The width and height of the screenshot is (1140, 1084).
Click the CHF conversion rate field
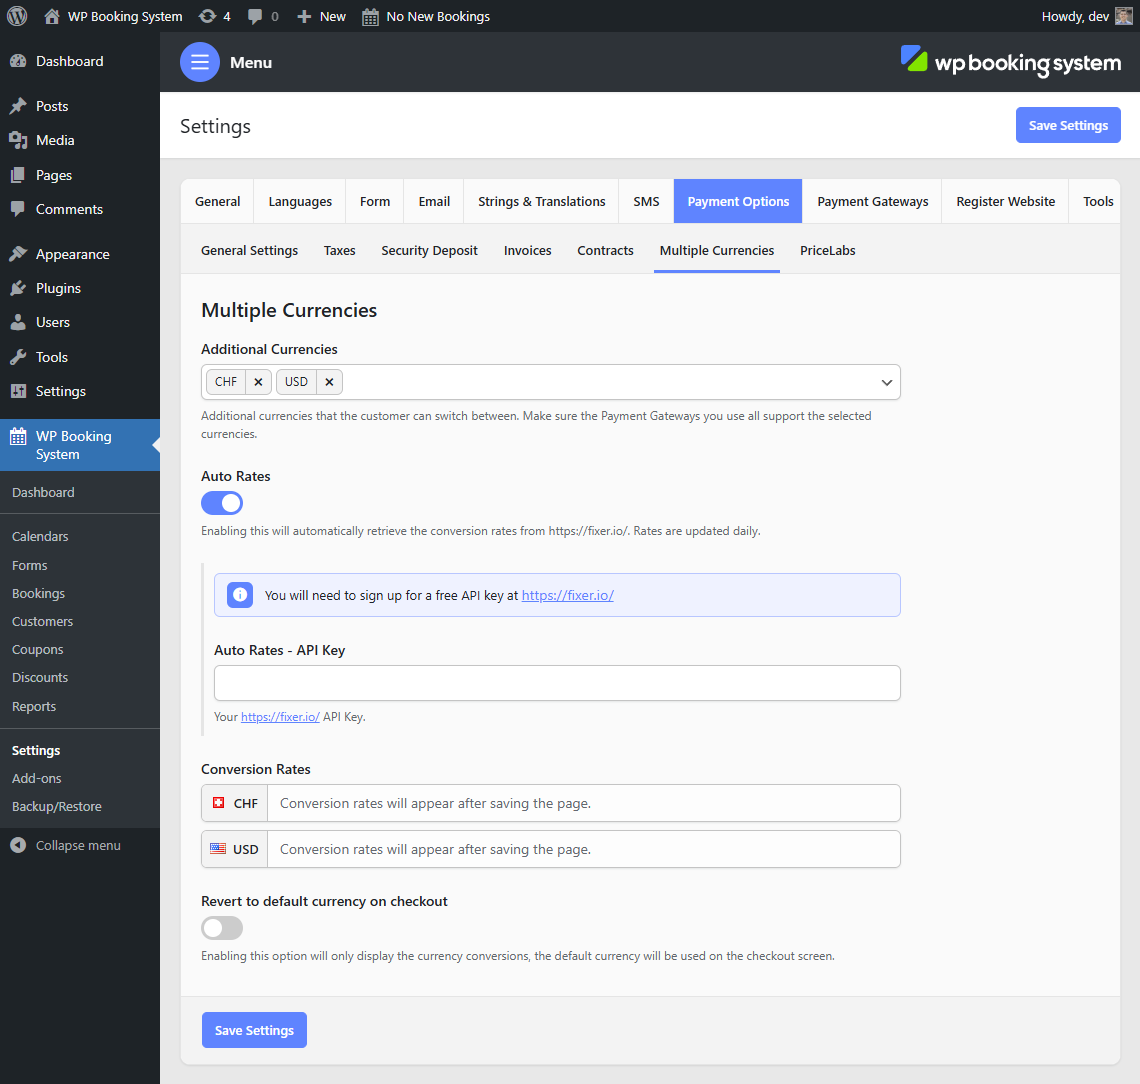pyautogui.click(x=584, y=803)
